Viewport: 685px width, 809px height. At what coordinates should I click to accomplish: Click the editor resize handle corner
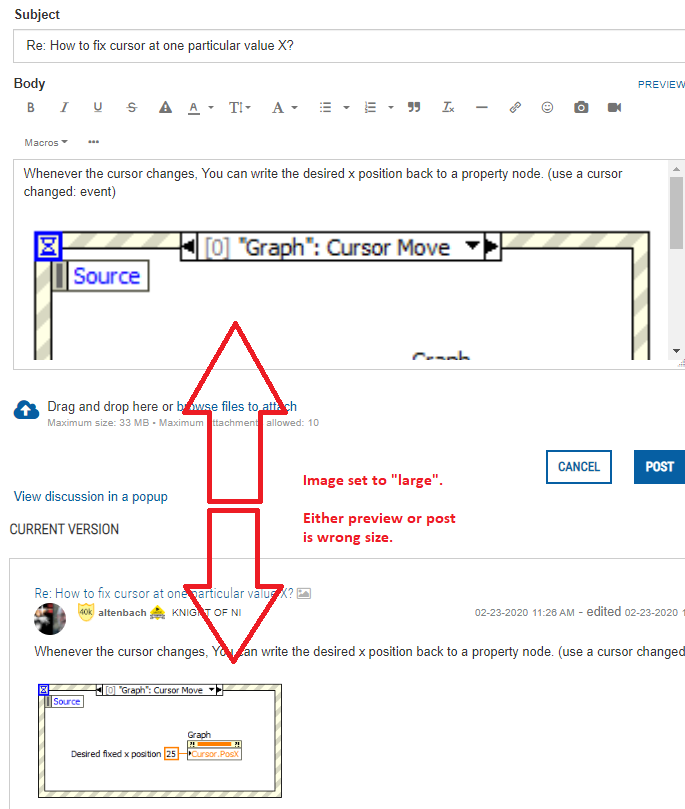pos(681,364)
